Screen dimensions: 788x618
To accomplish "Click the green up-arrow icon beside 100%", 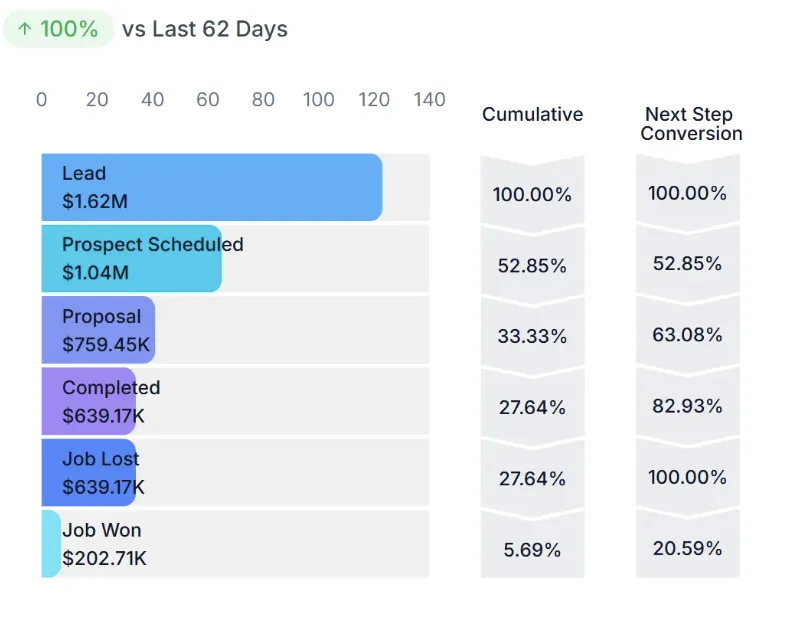I will click(x=24, y=29).
